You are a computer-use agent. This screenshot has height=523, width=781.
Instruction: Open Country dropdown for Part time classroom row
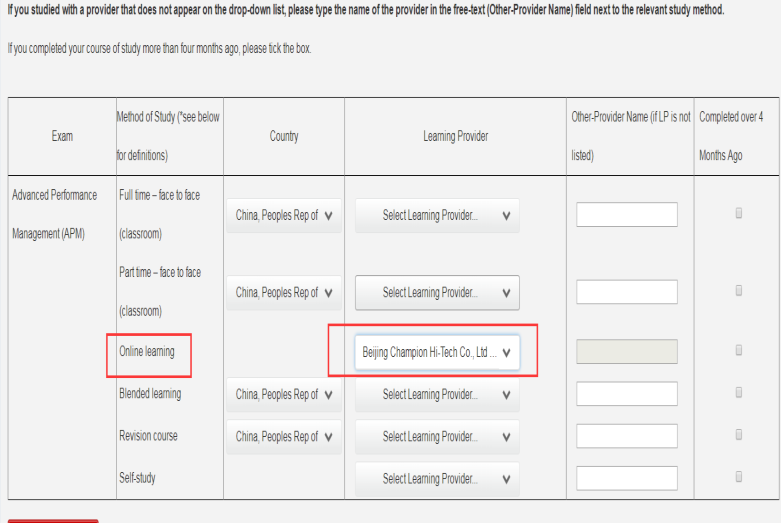pyautogui.click(x=284, y=293)
